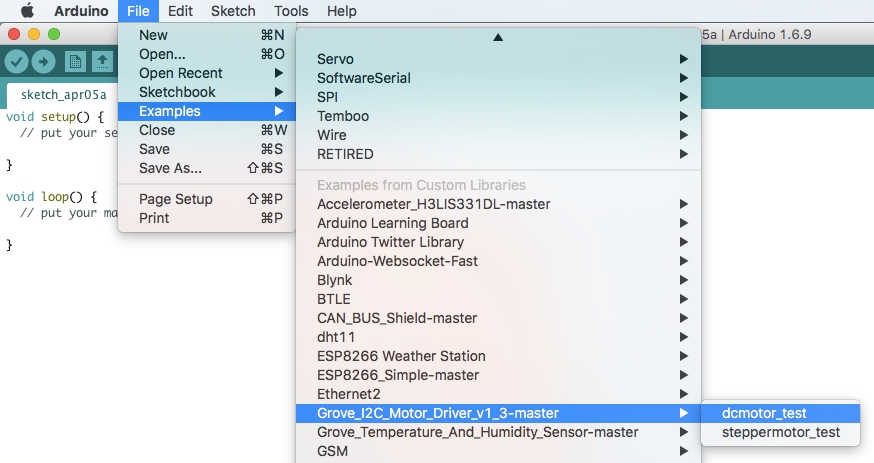Viewport: 874px width, 463px height.
Task: Click the Open sketch toolbar icon
Action: 102,62
